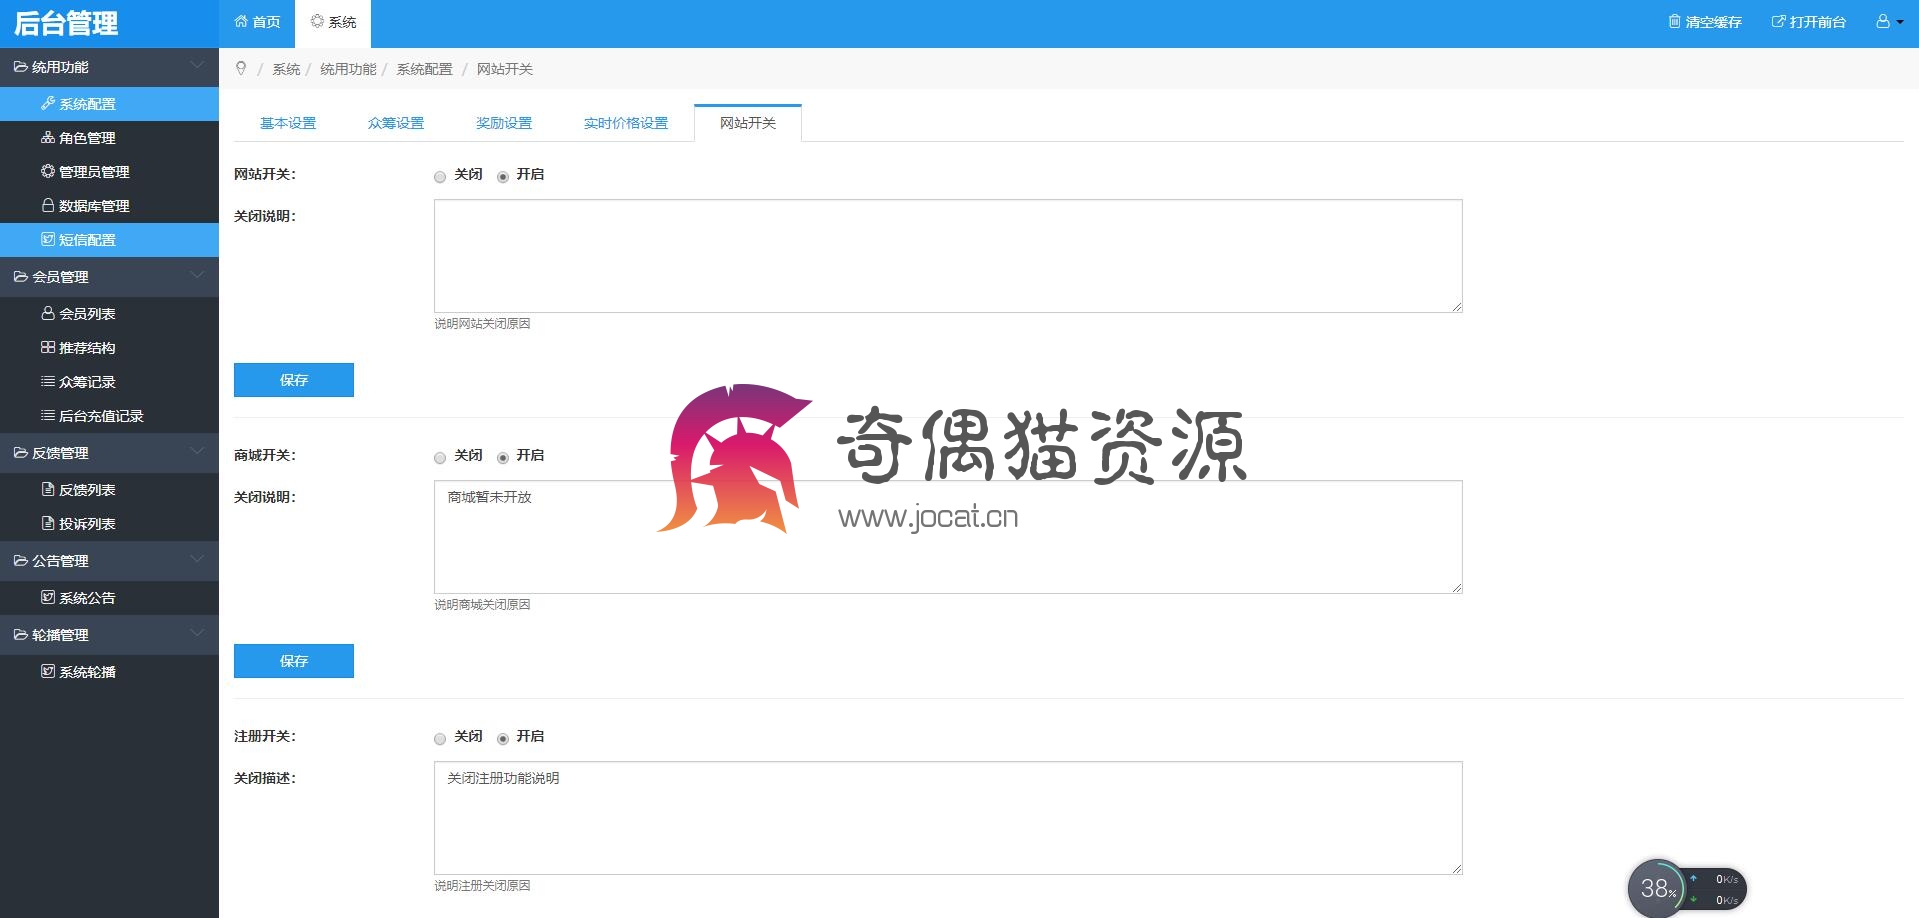
Task: Click the external link icon beside 打开前台
Action: coord(1779,21)
